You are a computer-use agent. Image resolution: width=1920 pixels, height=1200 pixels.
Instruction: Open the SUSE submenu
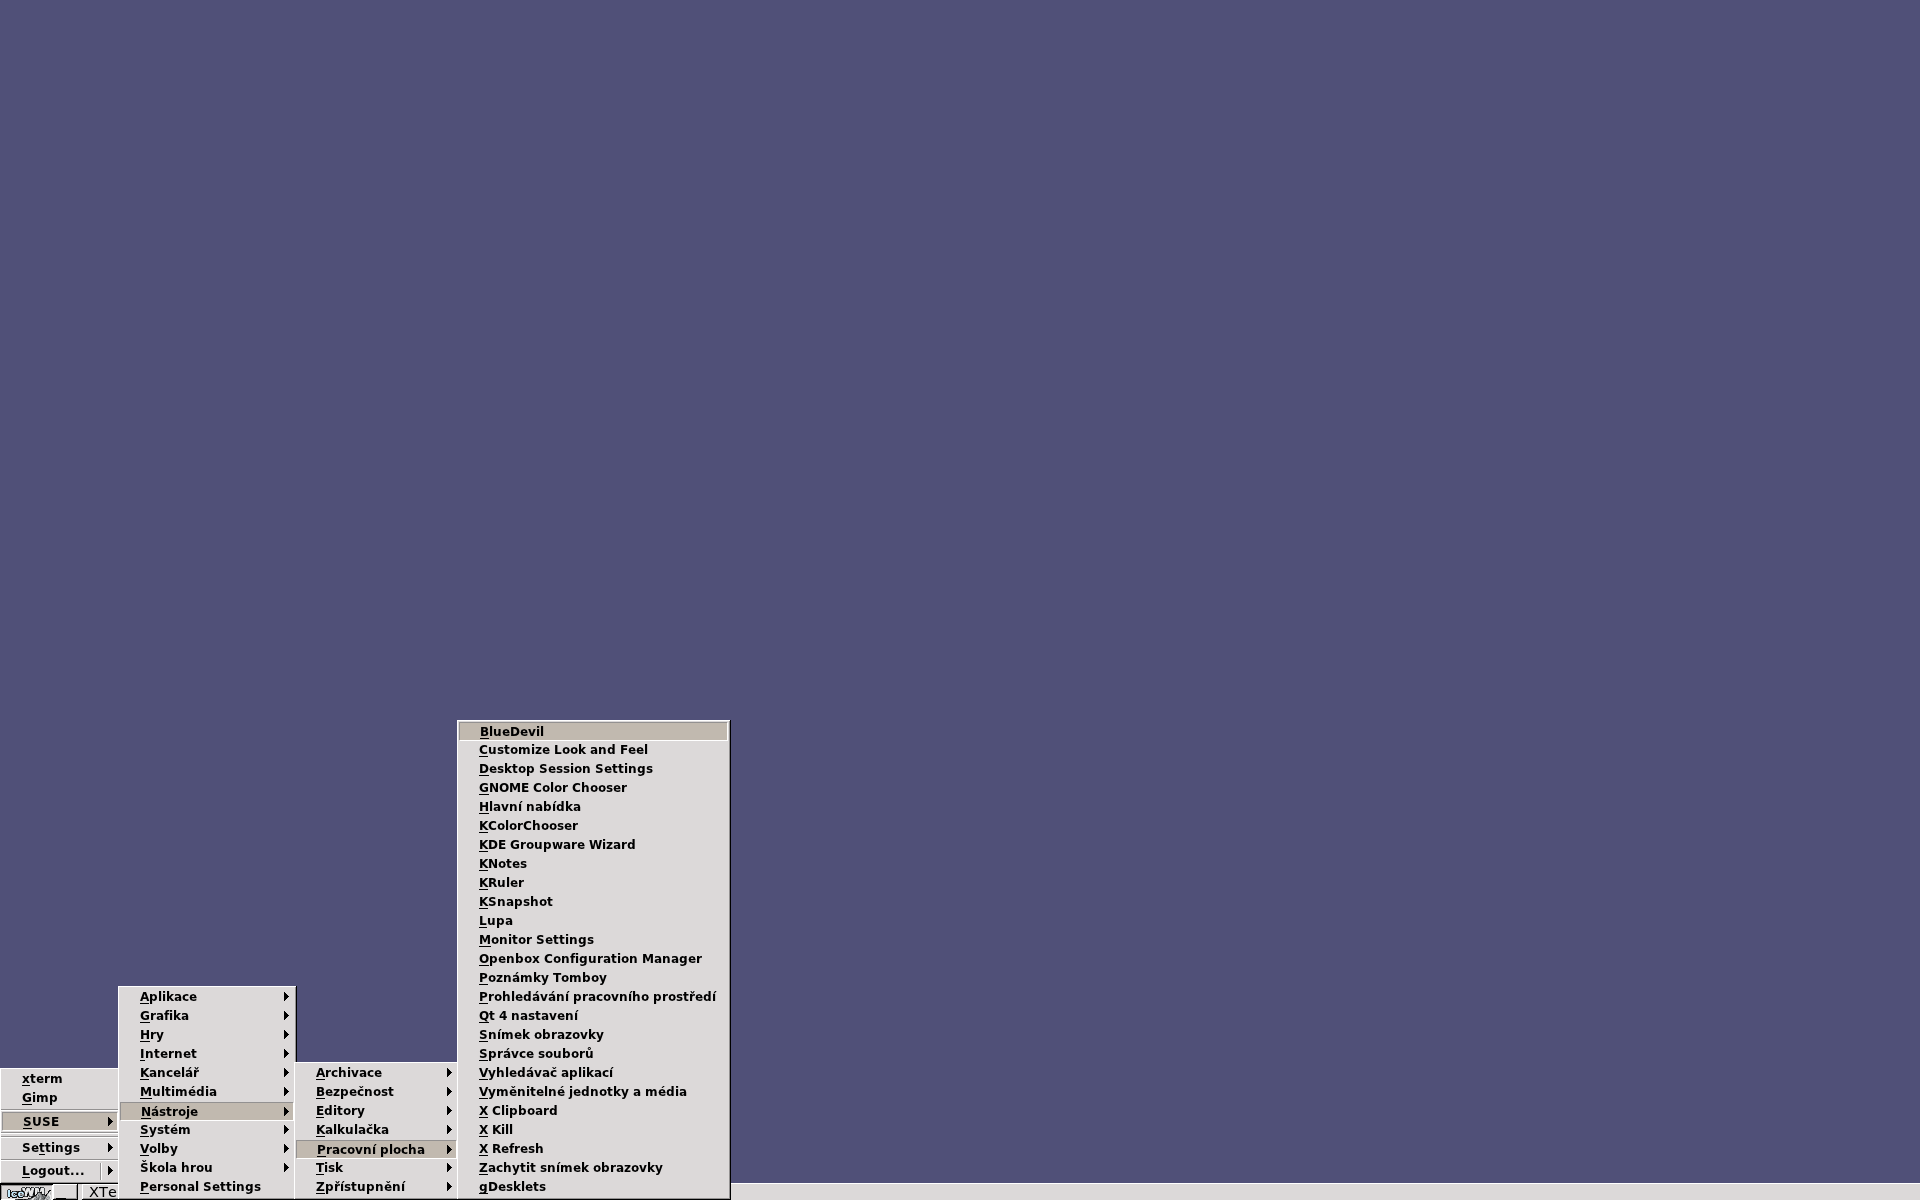[59, 1122]
